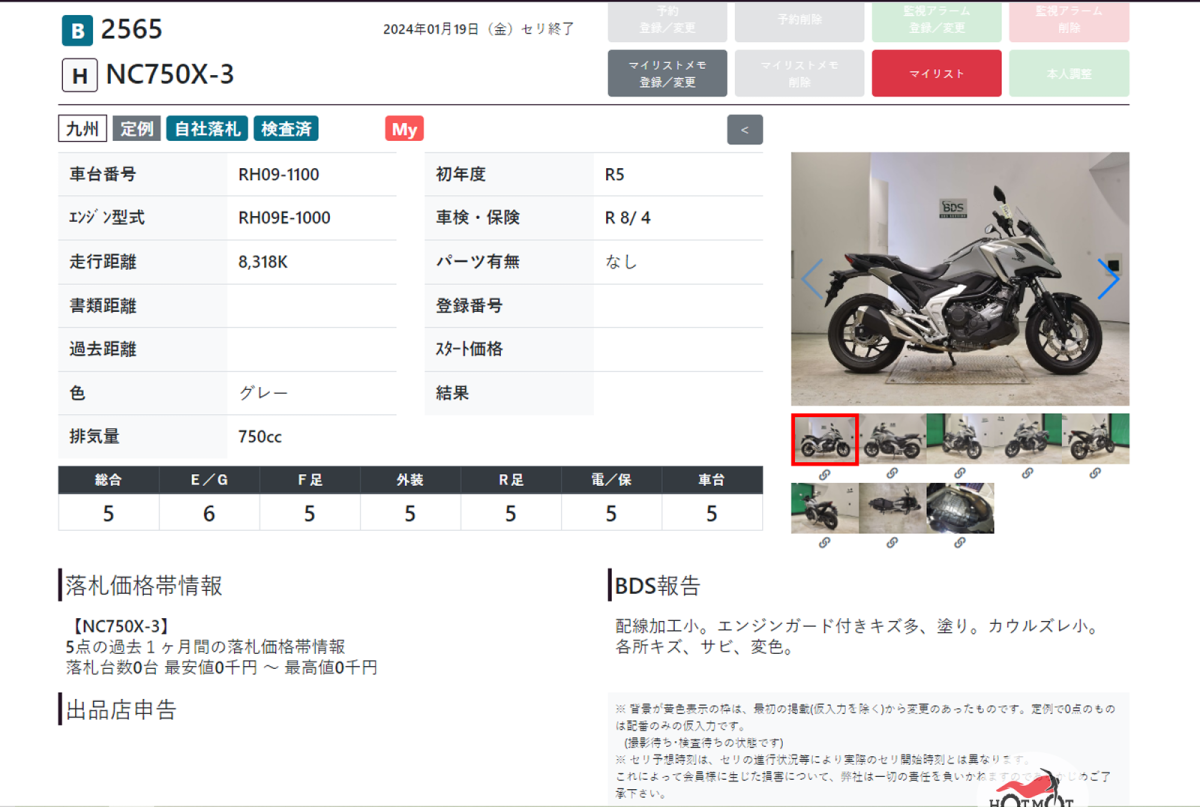Click the 検査済 tag
The width and height of the screenshot is (1200, 807).
coord(286,129)
